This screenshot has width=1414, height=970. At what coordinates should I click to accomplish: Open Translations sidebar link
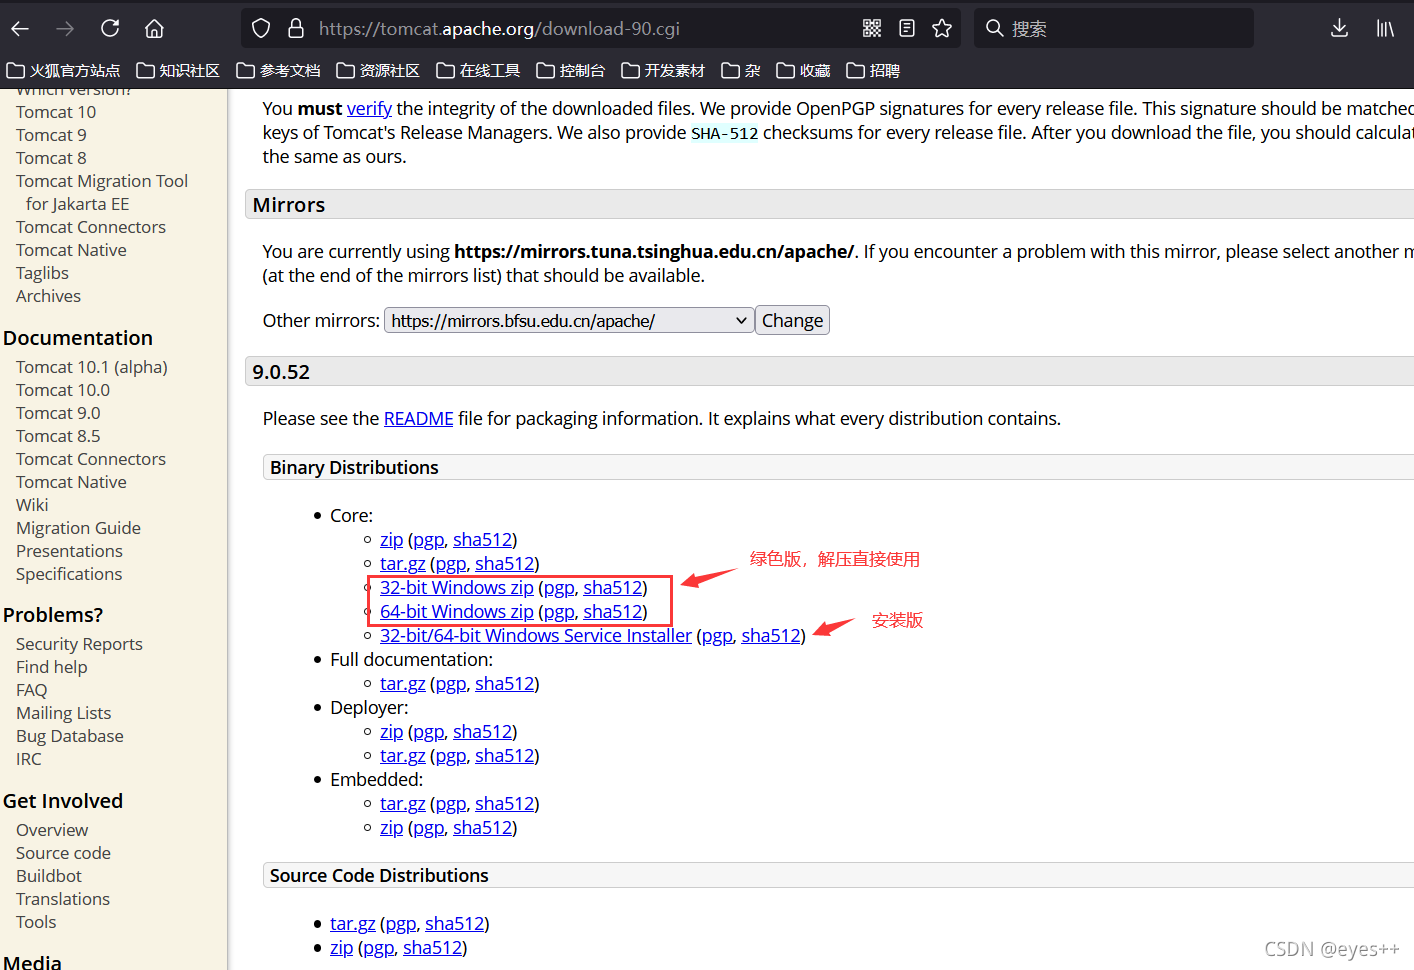tap(63, 899)
